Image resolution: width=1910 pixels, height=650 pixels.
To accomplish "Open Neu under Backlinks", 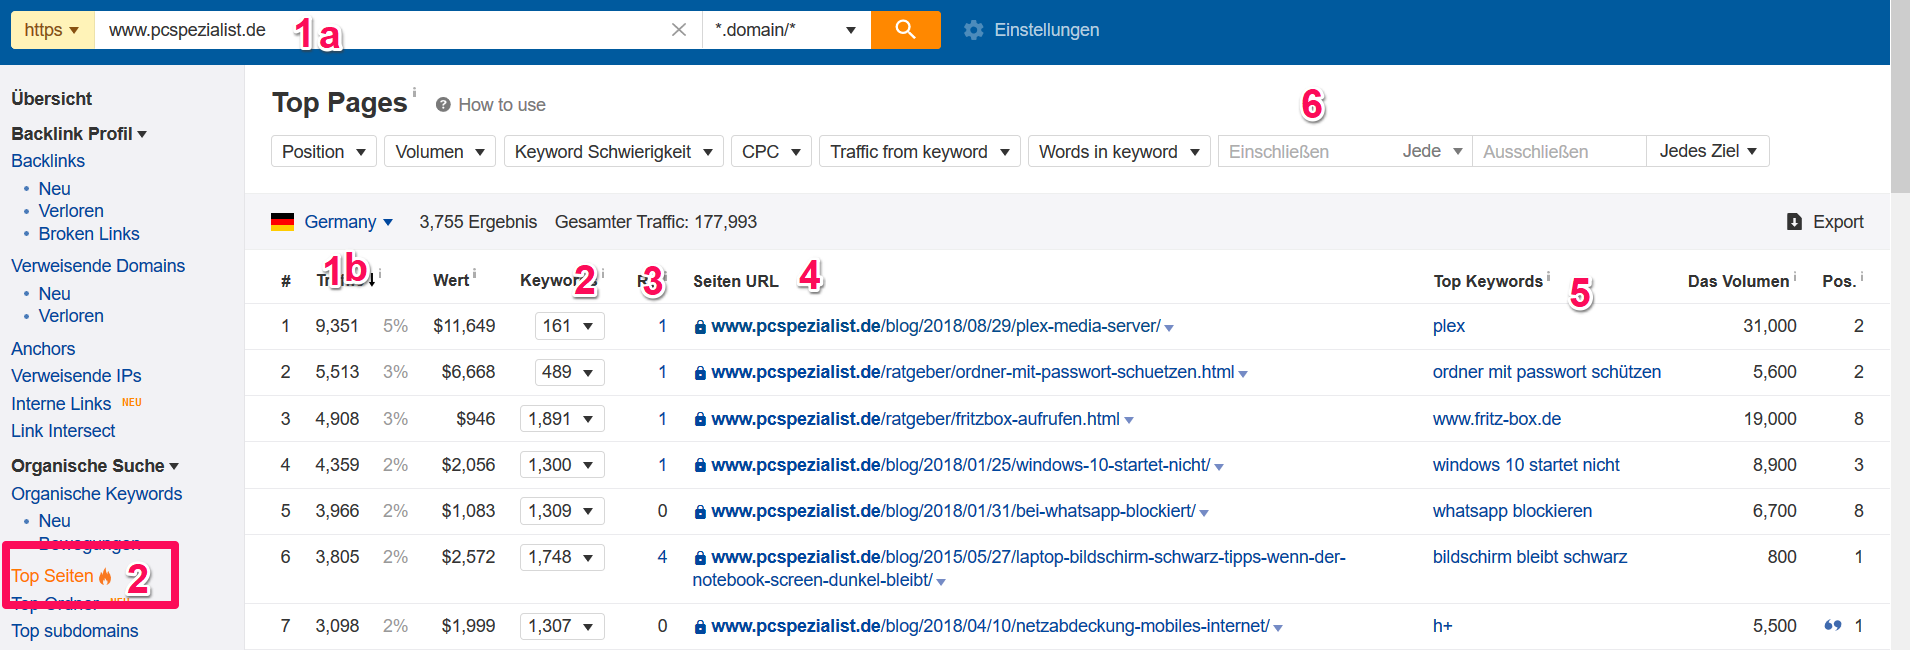I will click(54, 189).
